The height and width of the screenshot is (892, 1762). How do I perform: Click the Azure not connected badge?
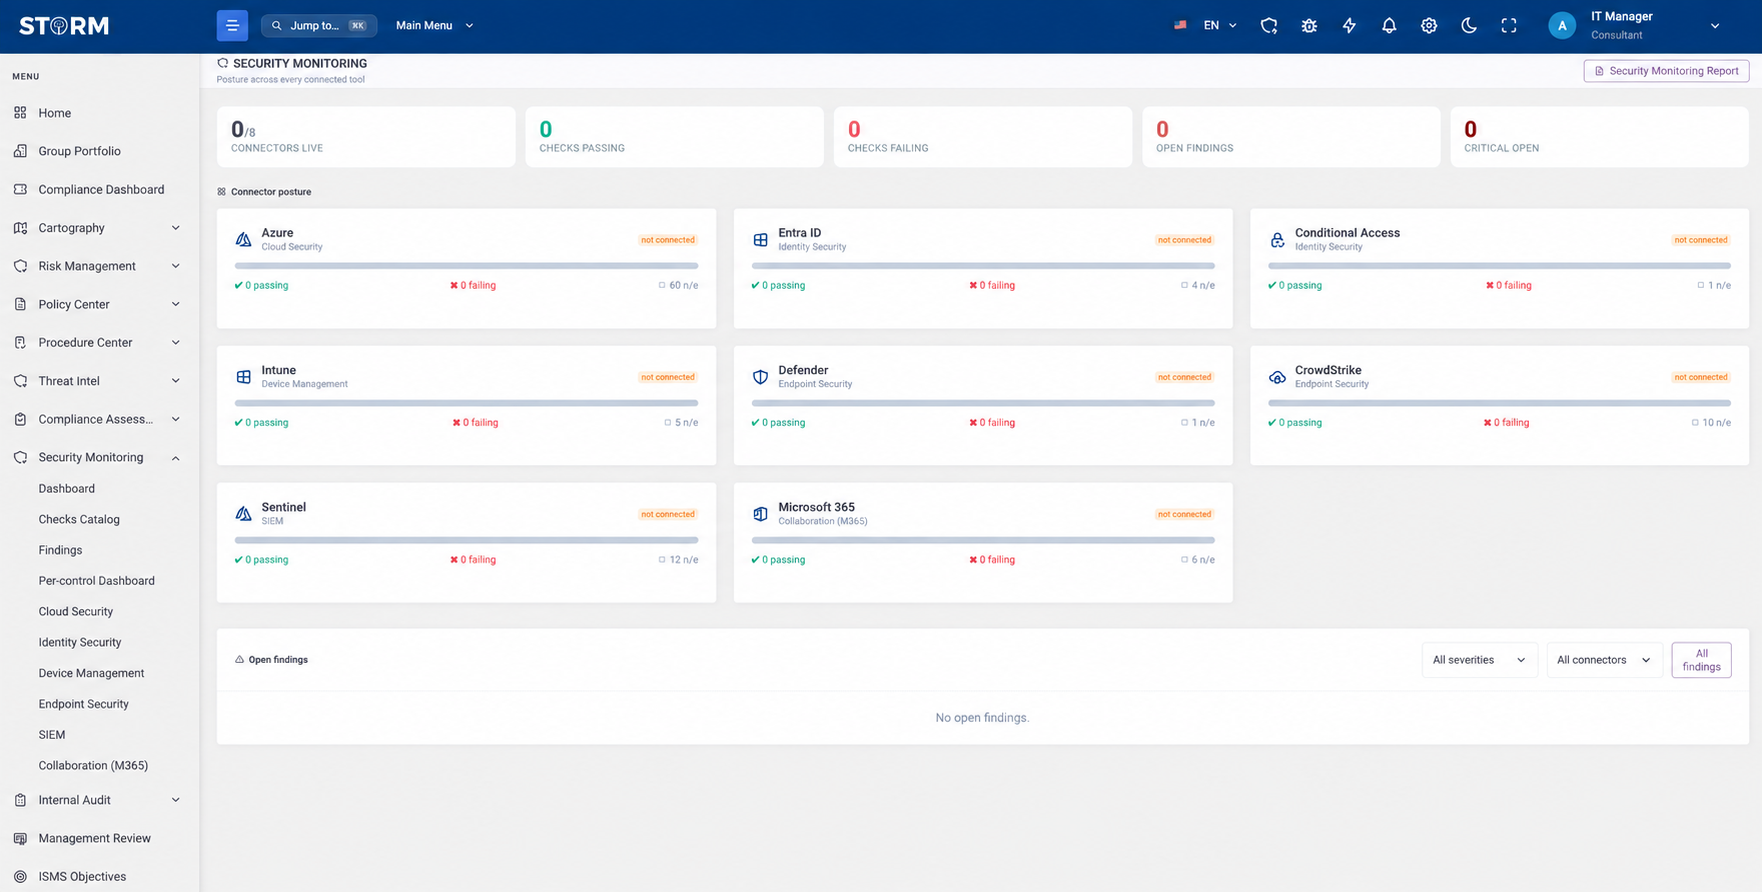[668, 240]
